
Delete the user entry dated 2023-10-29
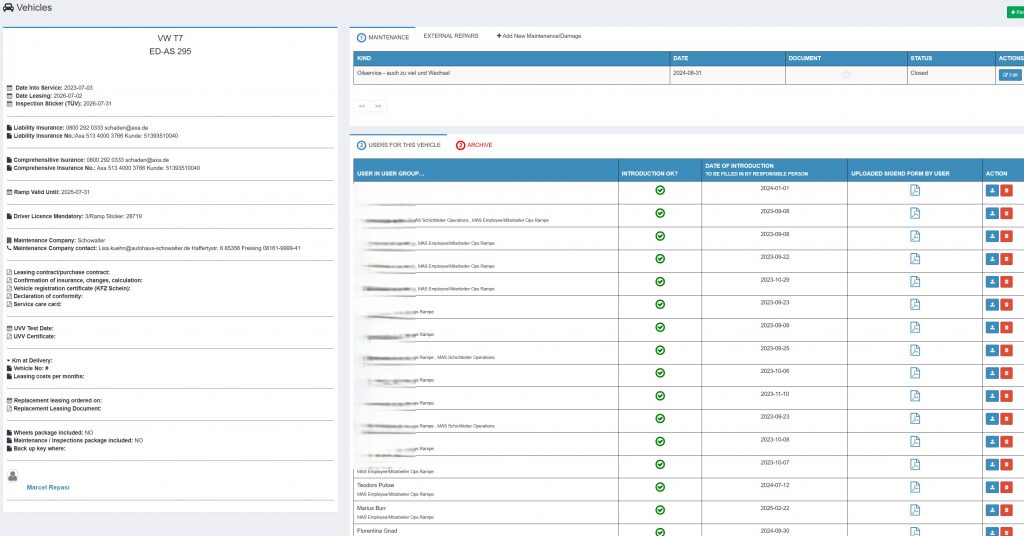(x=1006, y=281)
